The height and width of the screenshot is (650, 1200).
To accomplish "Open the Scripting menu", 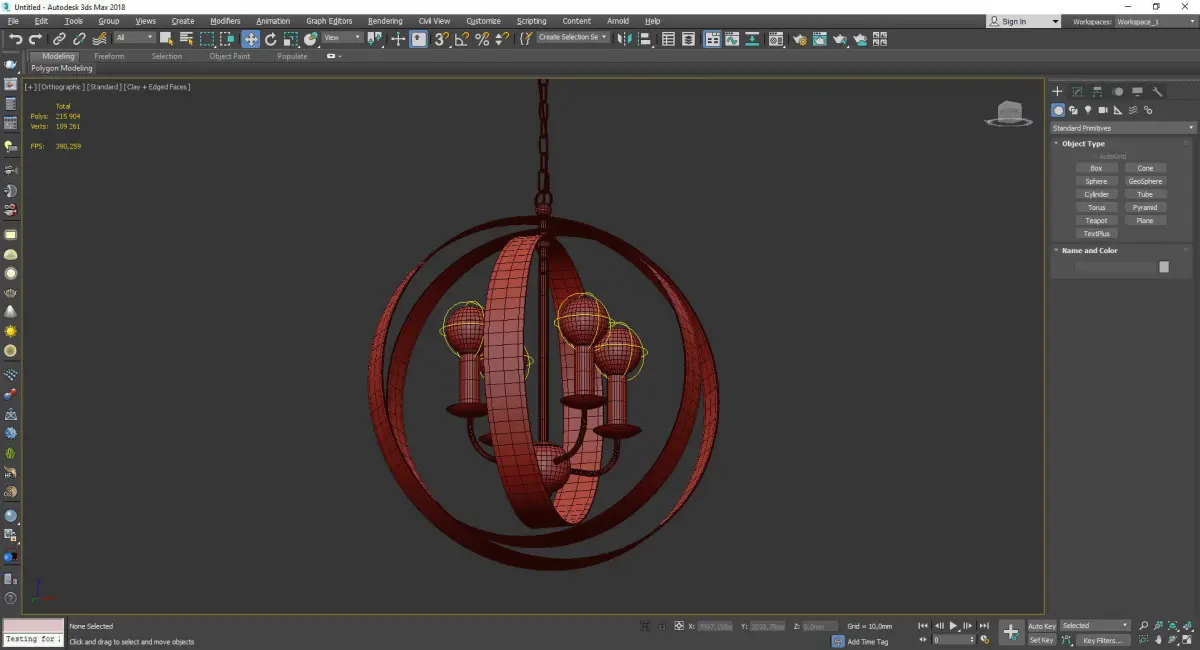I will click(531, 21).
